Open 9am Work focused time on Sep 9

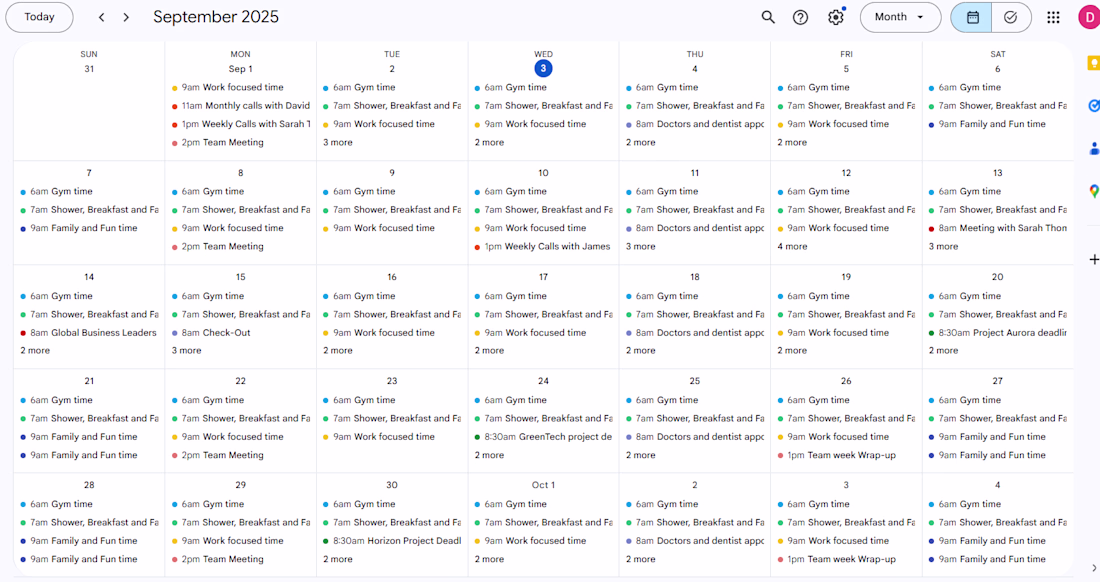392,228
